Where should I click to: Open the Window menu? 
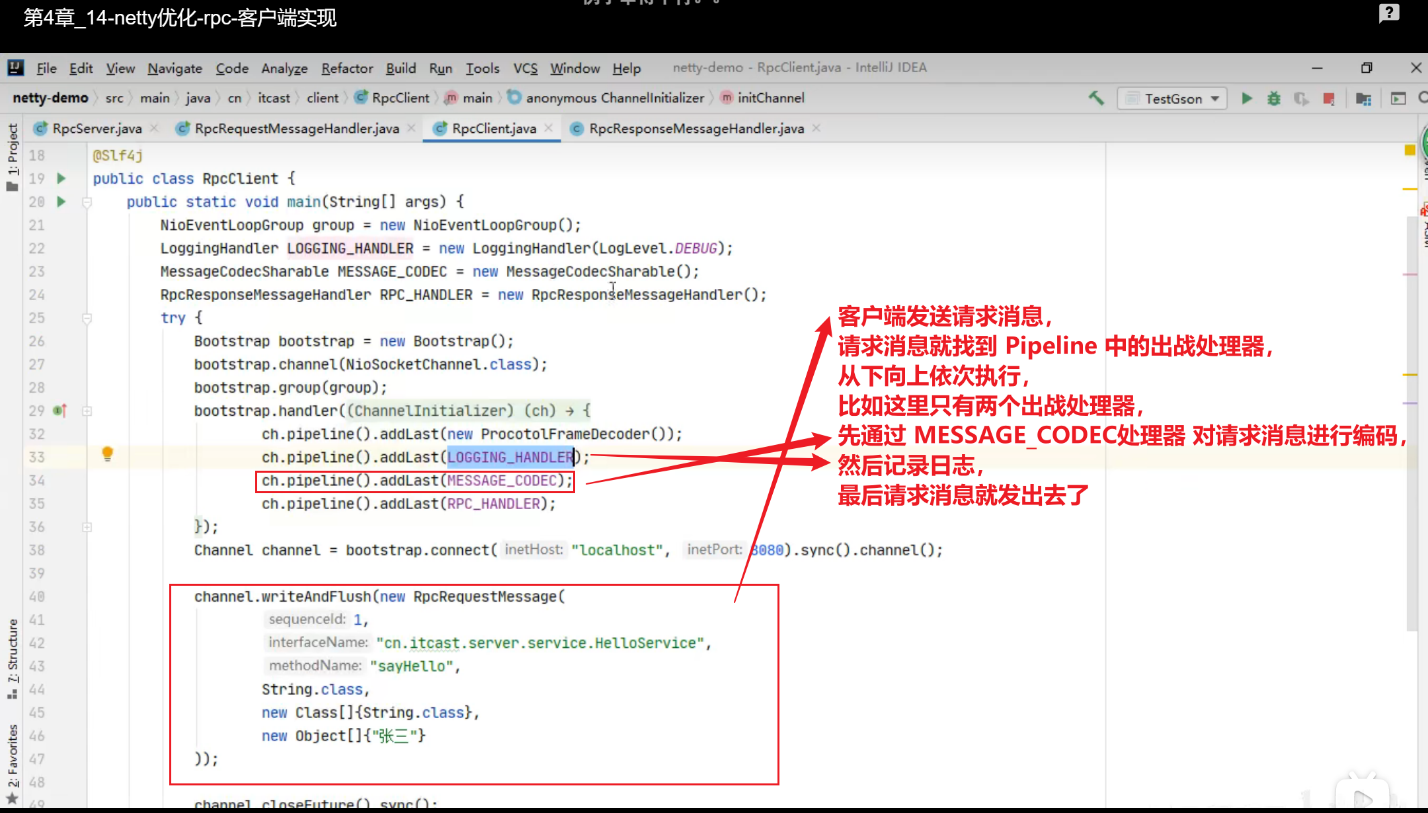click(575, 68)
